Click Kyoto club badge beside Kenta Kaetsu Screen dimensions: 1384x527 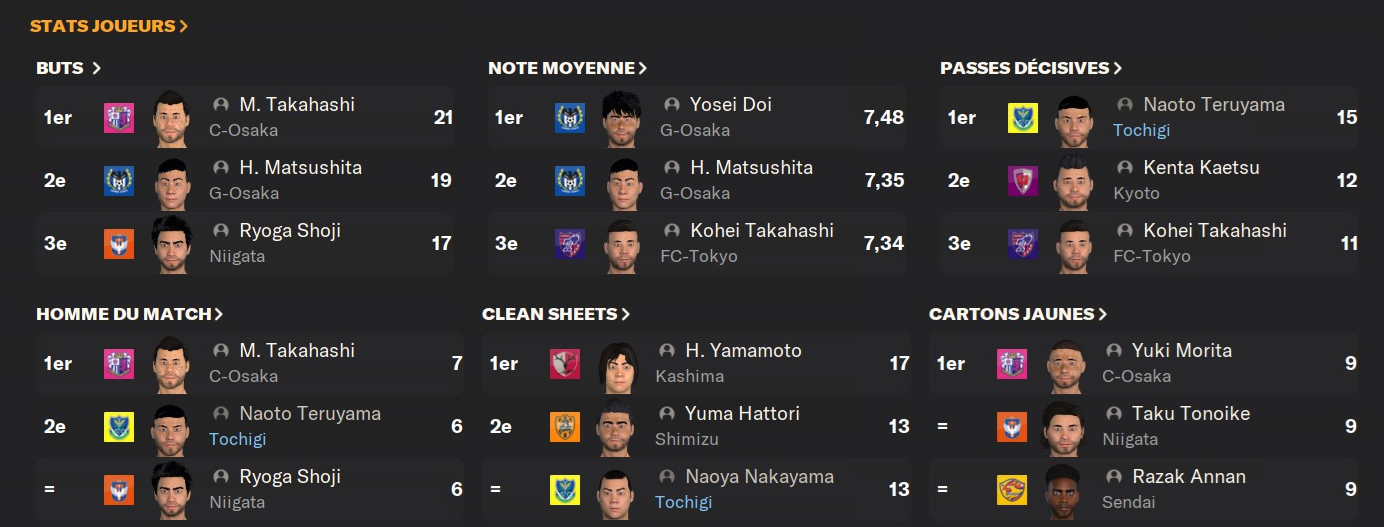point(1023,181)
